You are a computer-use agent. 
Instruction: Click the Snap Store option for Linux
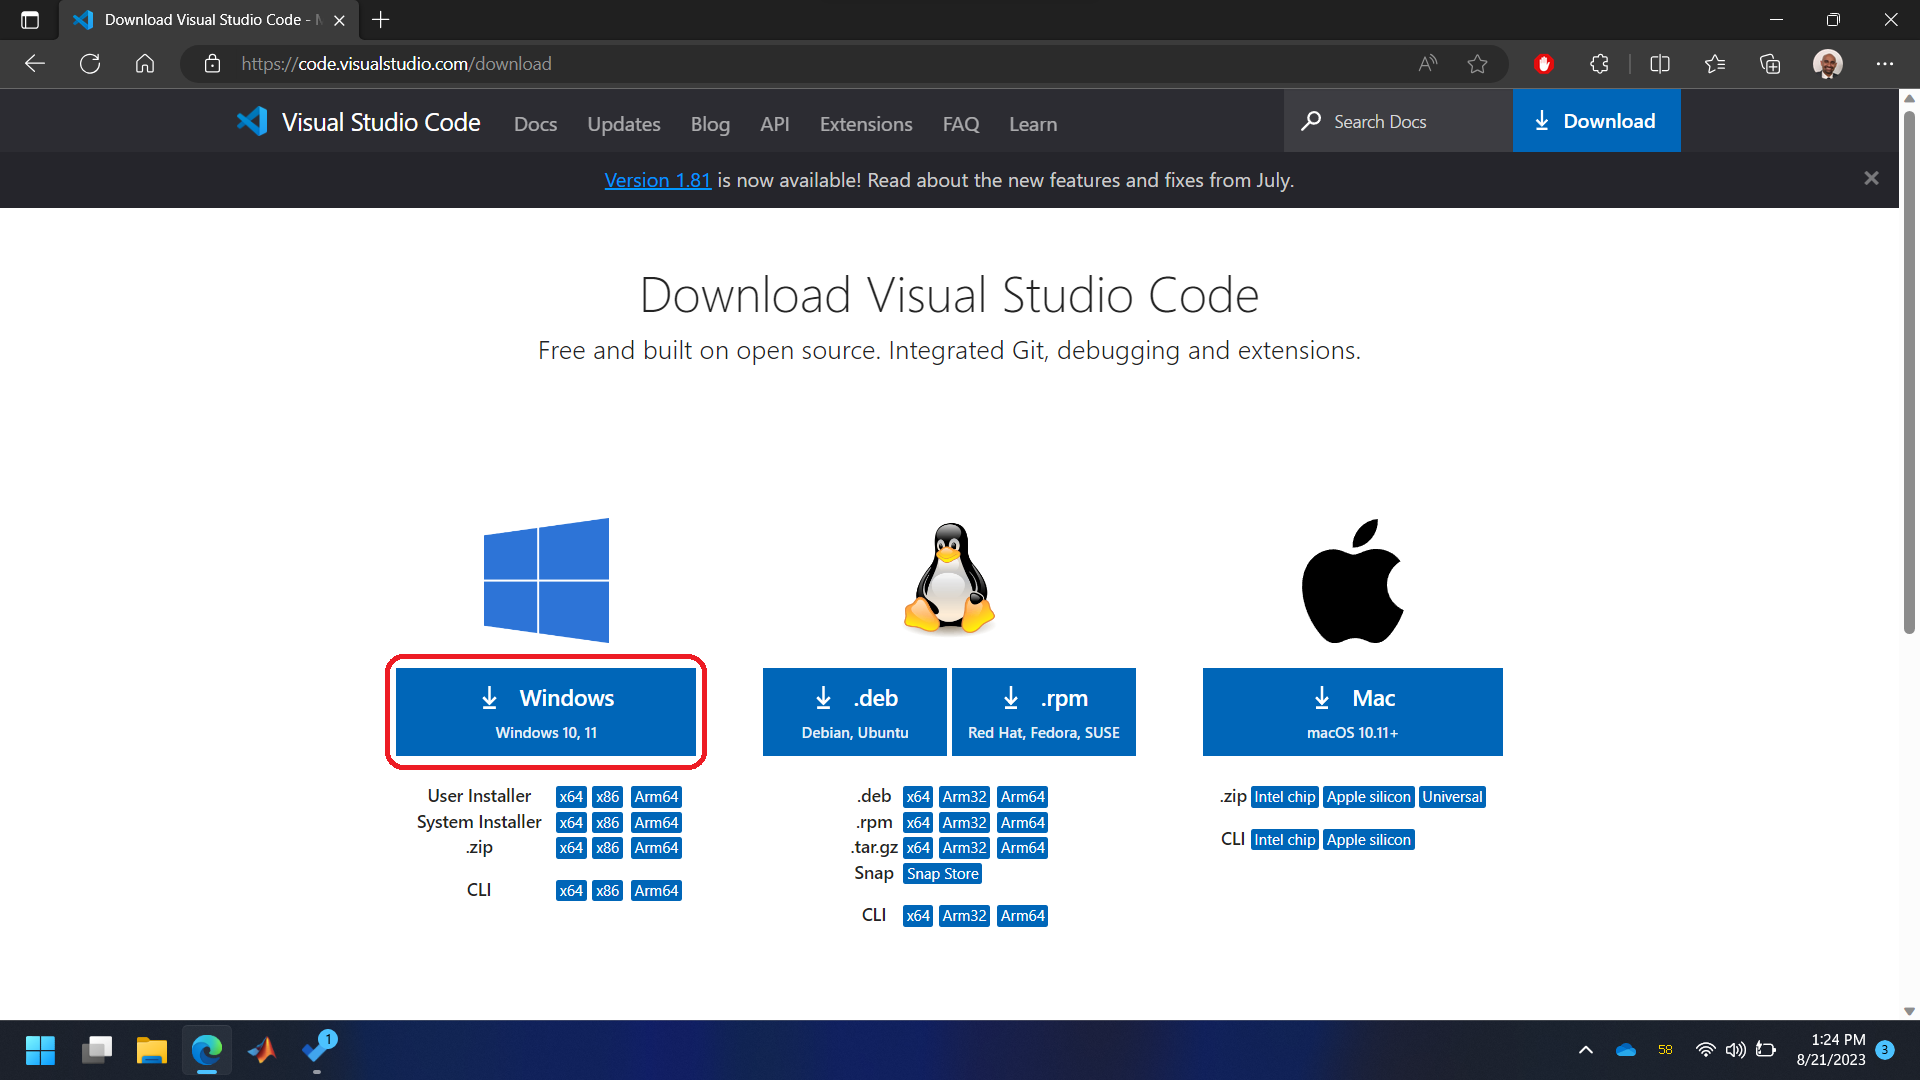point(942,873)
